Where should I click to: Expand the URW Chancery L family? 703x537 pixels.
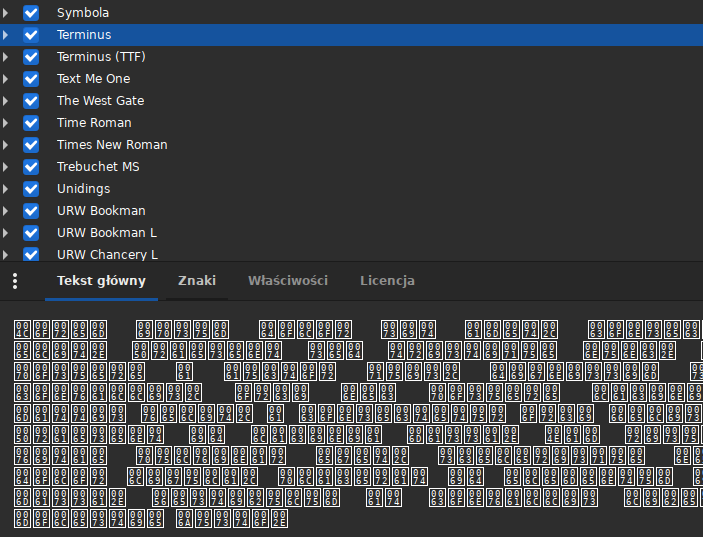[x=5, y=254]
